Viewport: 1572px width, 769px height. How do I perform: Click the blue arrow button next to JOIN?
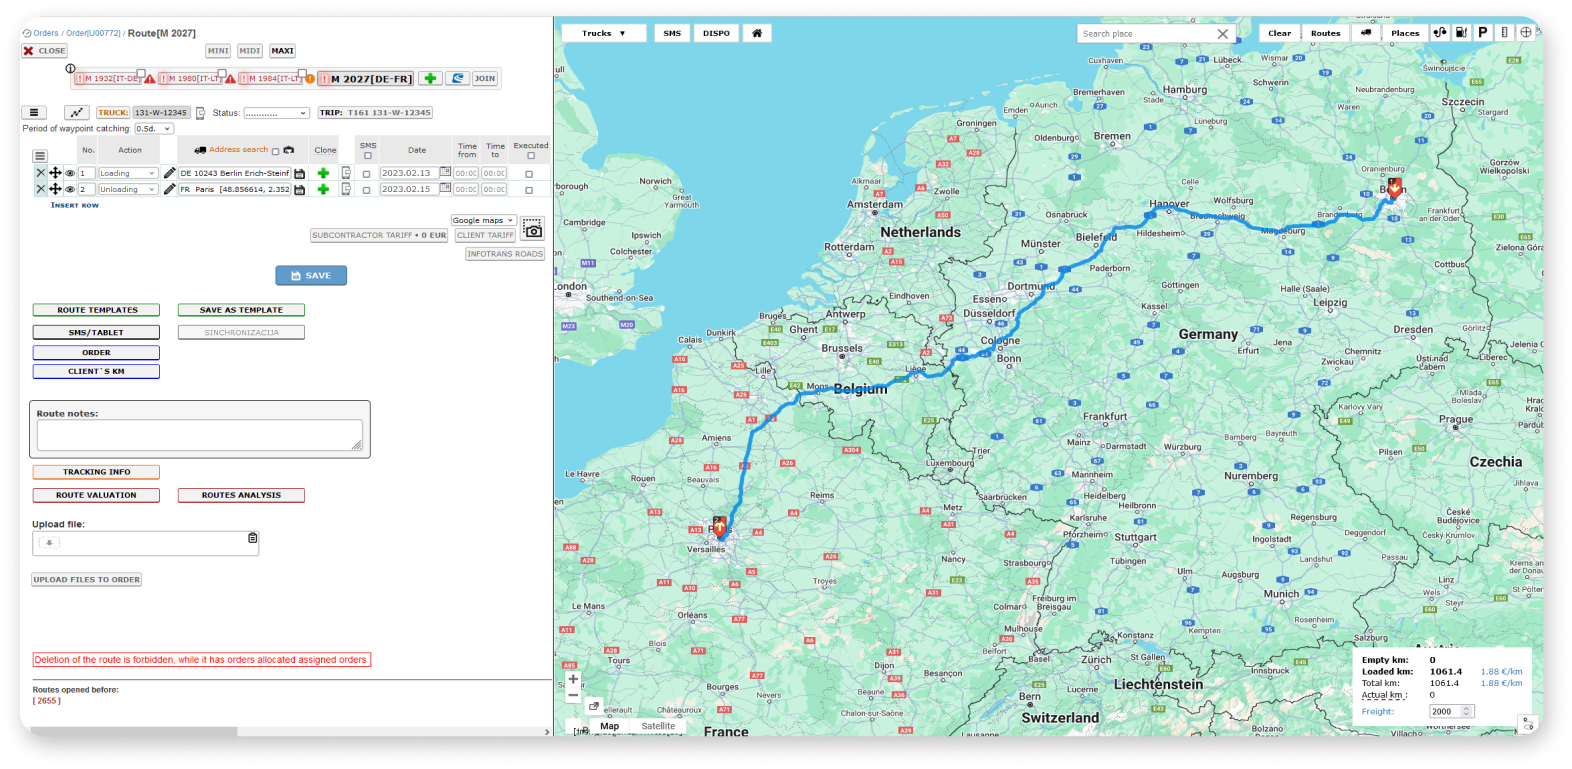coord(458,78)
